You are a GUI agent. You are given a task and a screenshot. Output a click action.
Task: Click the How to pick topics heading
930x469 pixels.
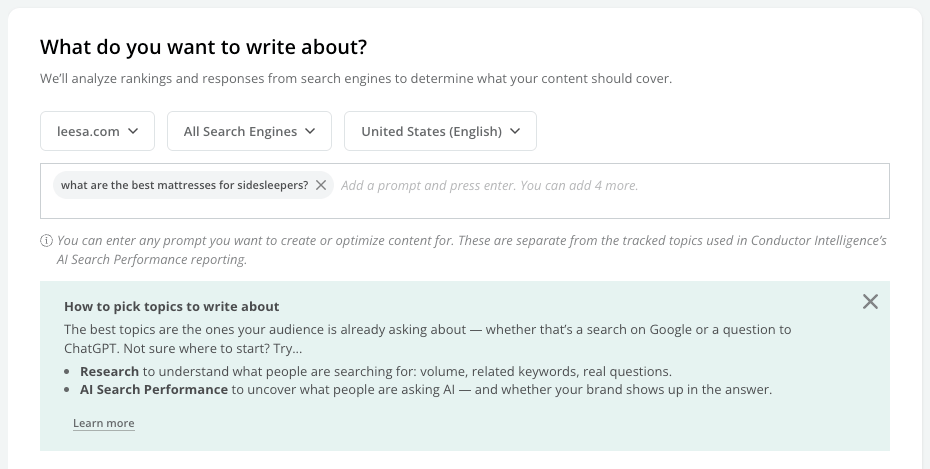click(x=171, y=307)
